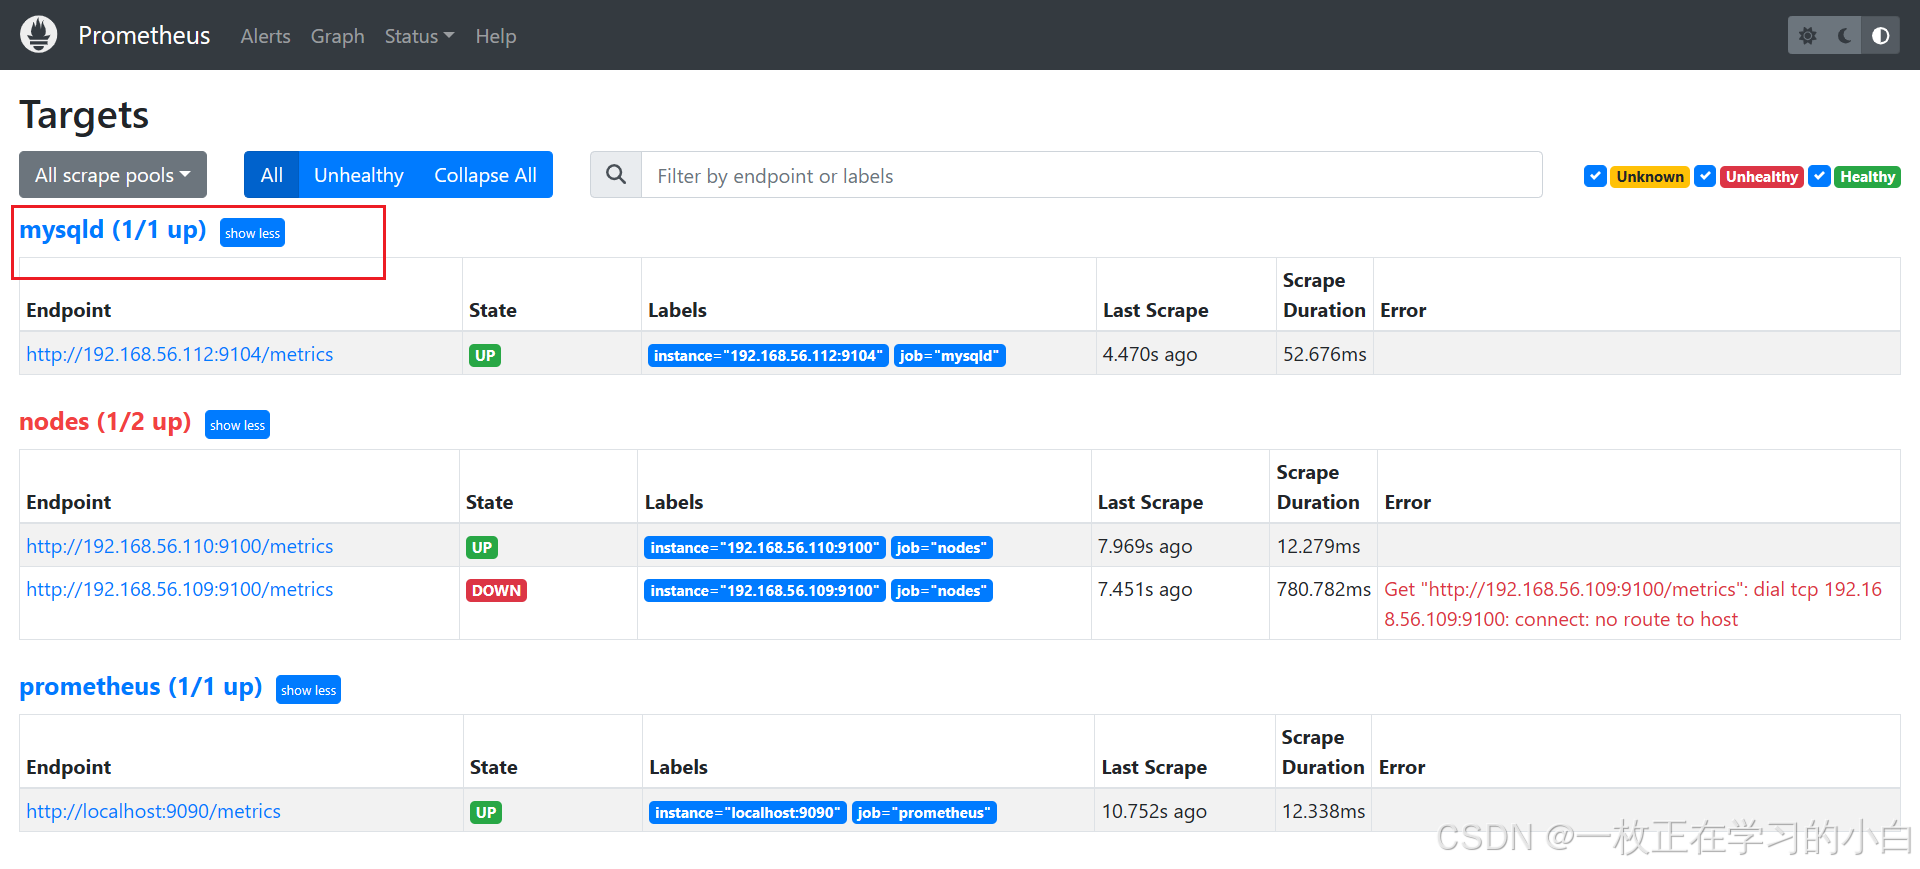1920x869 pixels.
Task: Click the instance="localhost:9090" label
Action: 748,812
